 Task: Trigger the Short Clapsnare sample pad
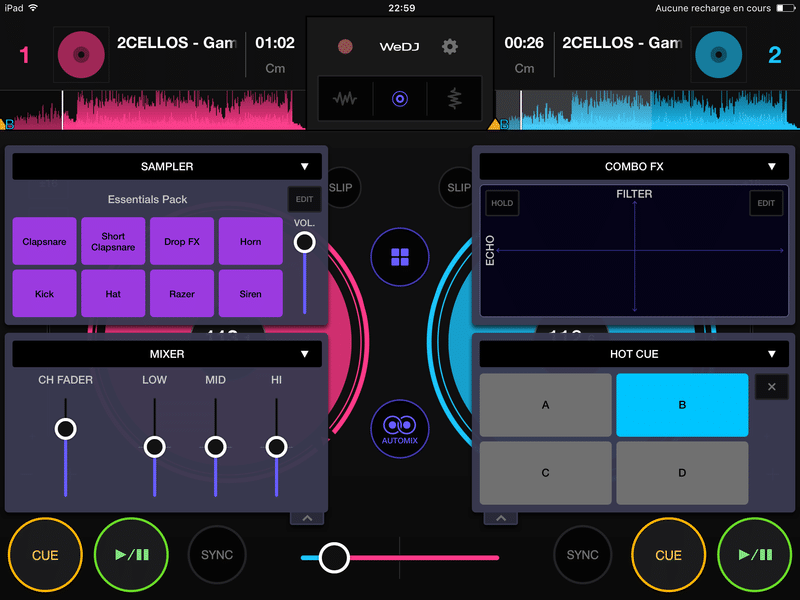pos(113,241)
